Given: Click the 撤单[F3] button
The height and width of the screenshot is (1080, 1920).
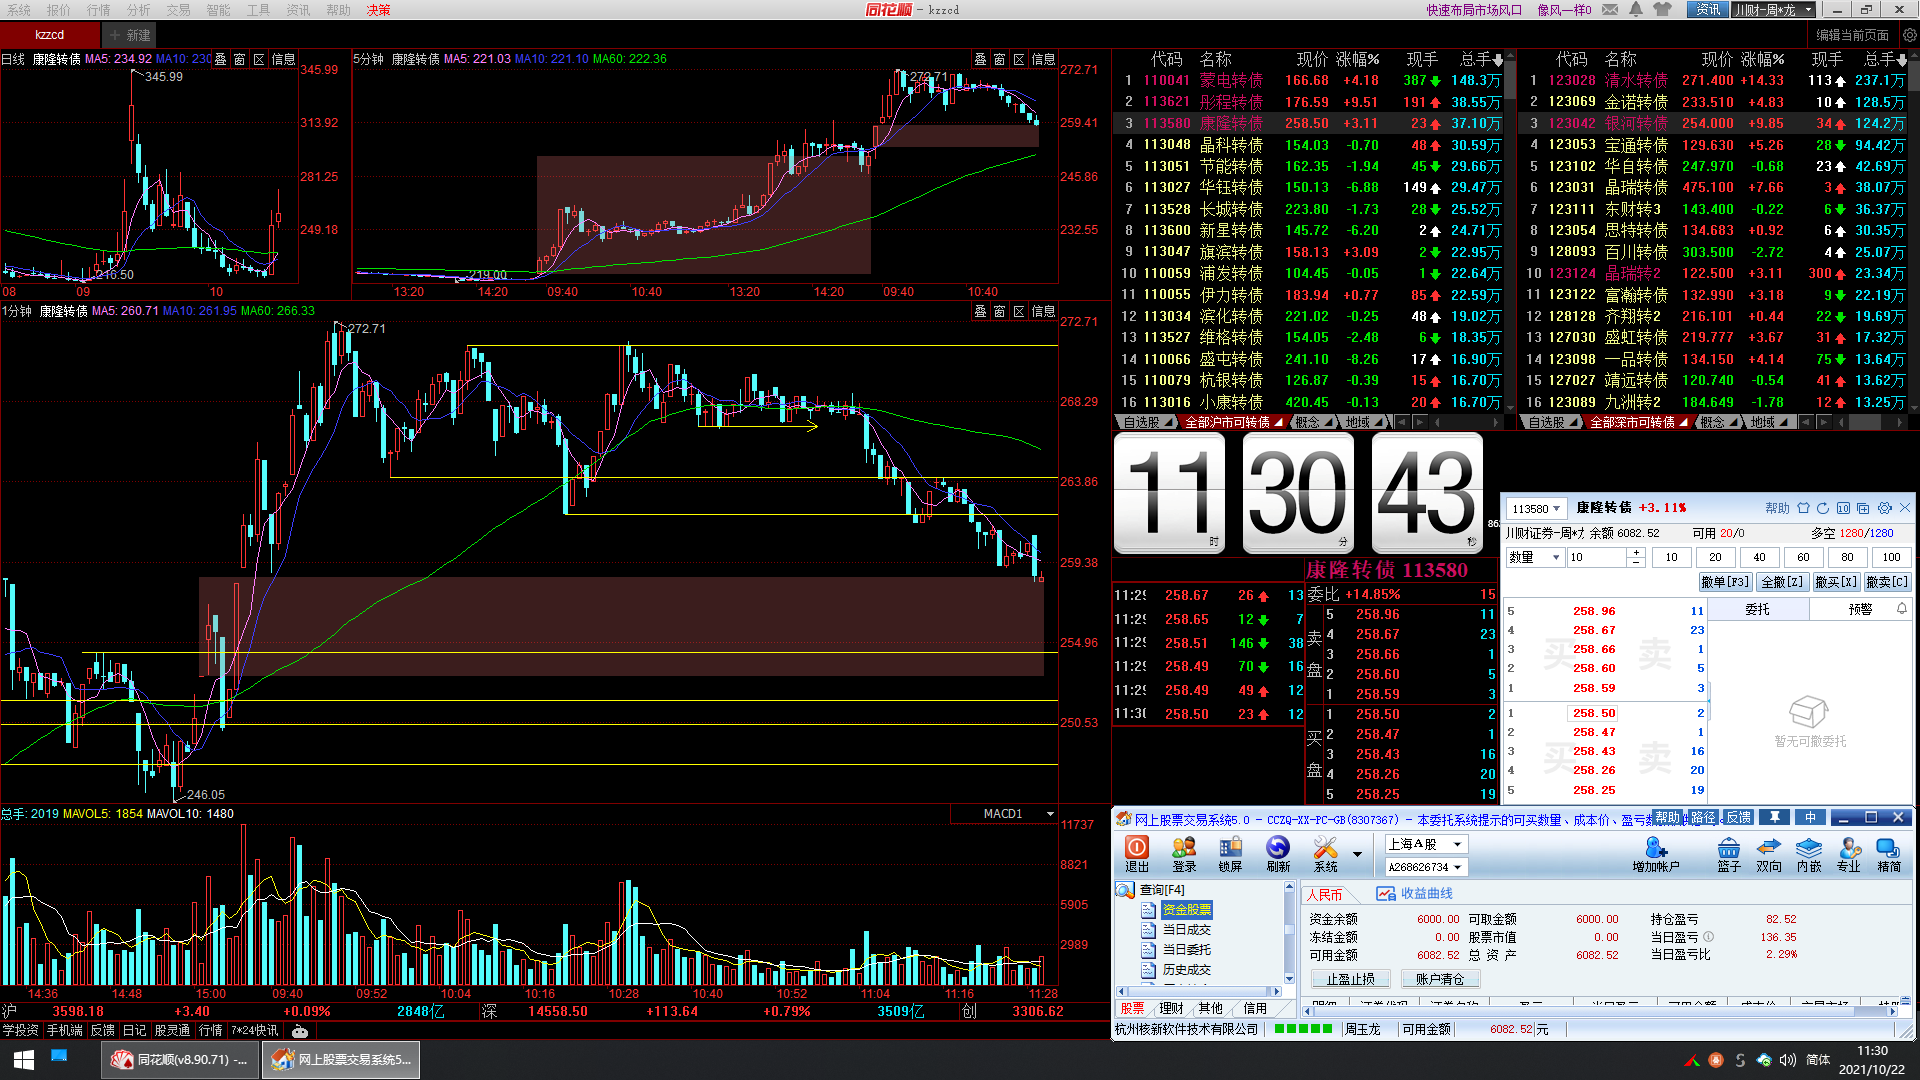Looking at the screenshot, I should click(1725, 582).
